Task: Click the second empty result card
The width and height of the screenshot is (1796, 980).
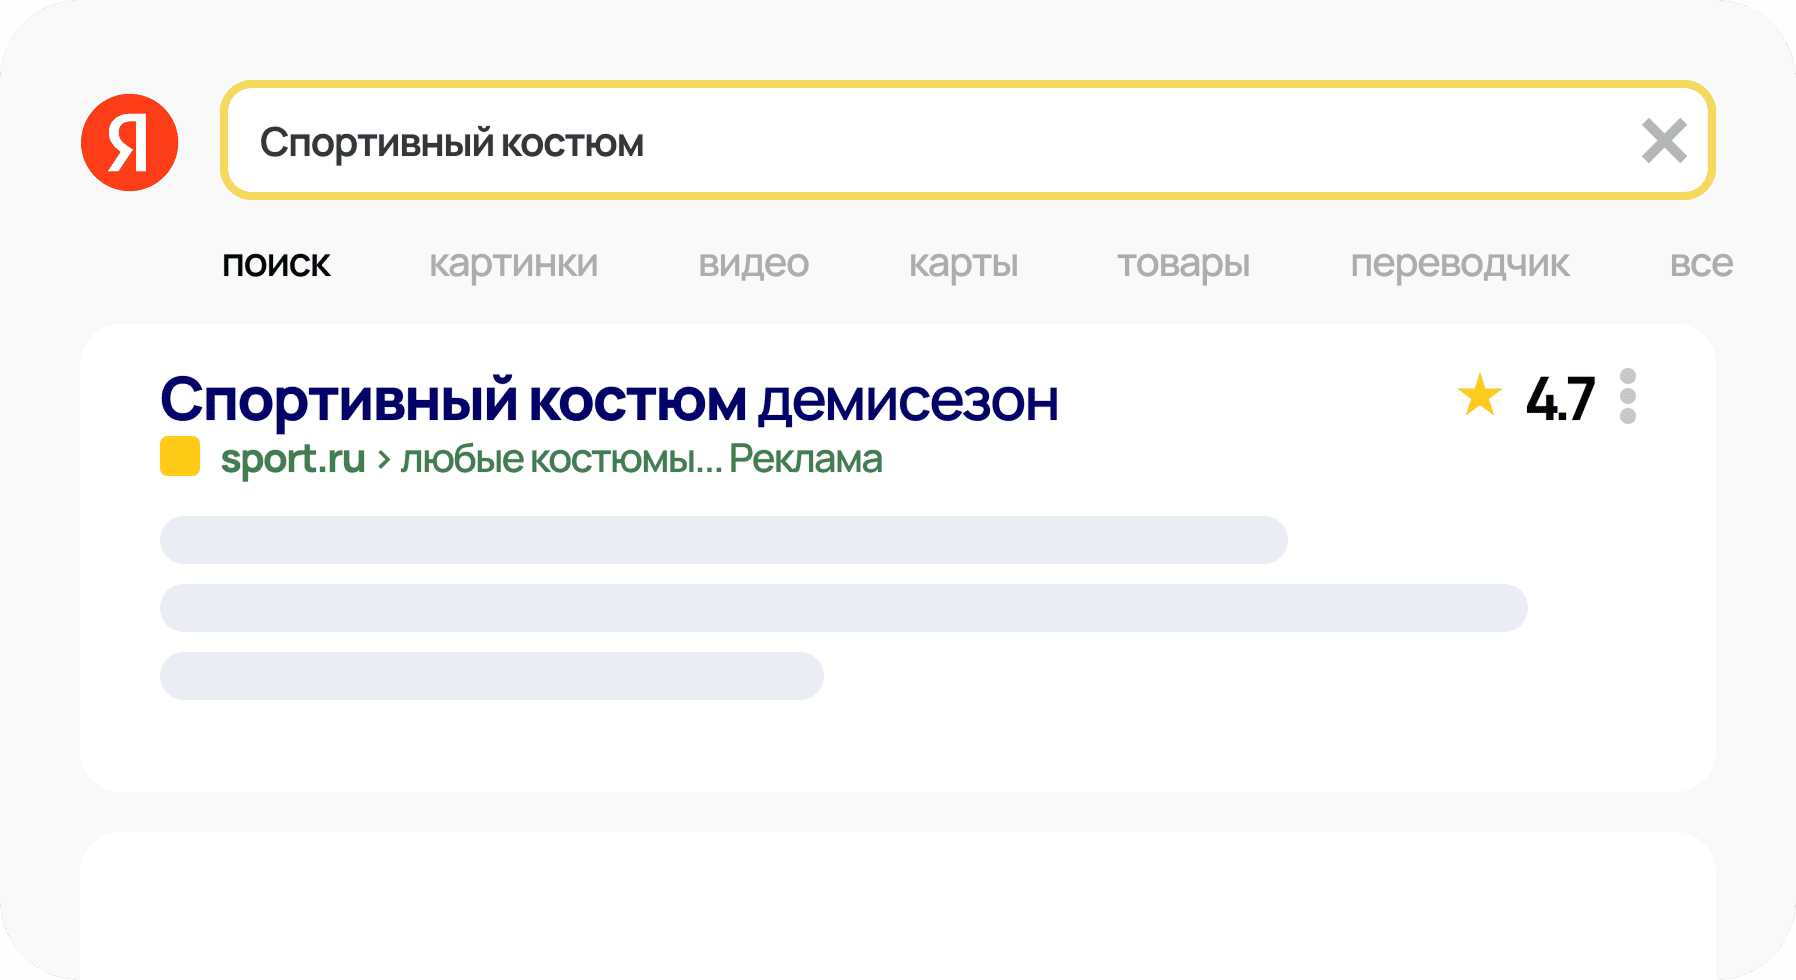Action: pos(898,906)
